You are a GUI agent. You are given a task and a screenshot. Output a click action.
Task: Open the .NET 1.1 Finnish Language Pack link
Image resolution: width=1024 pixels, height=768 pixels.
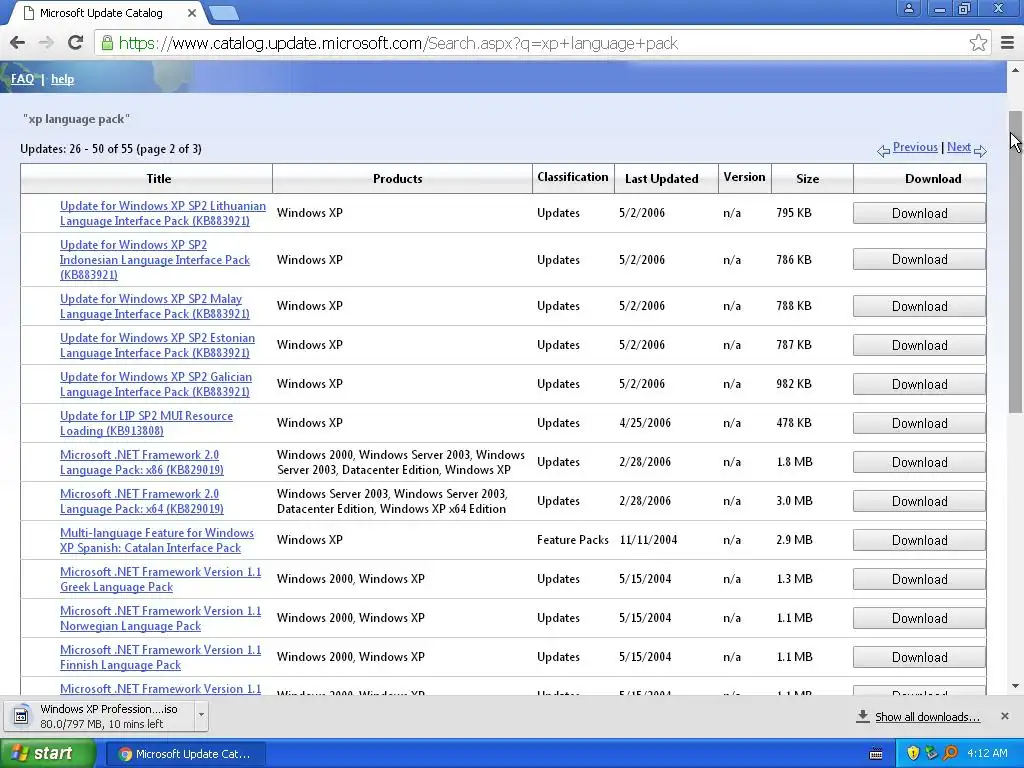coord(161,657)
